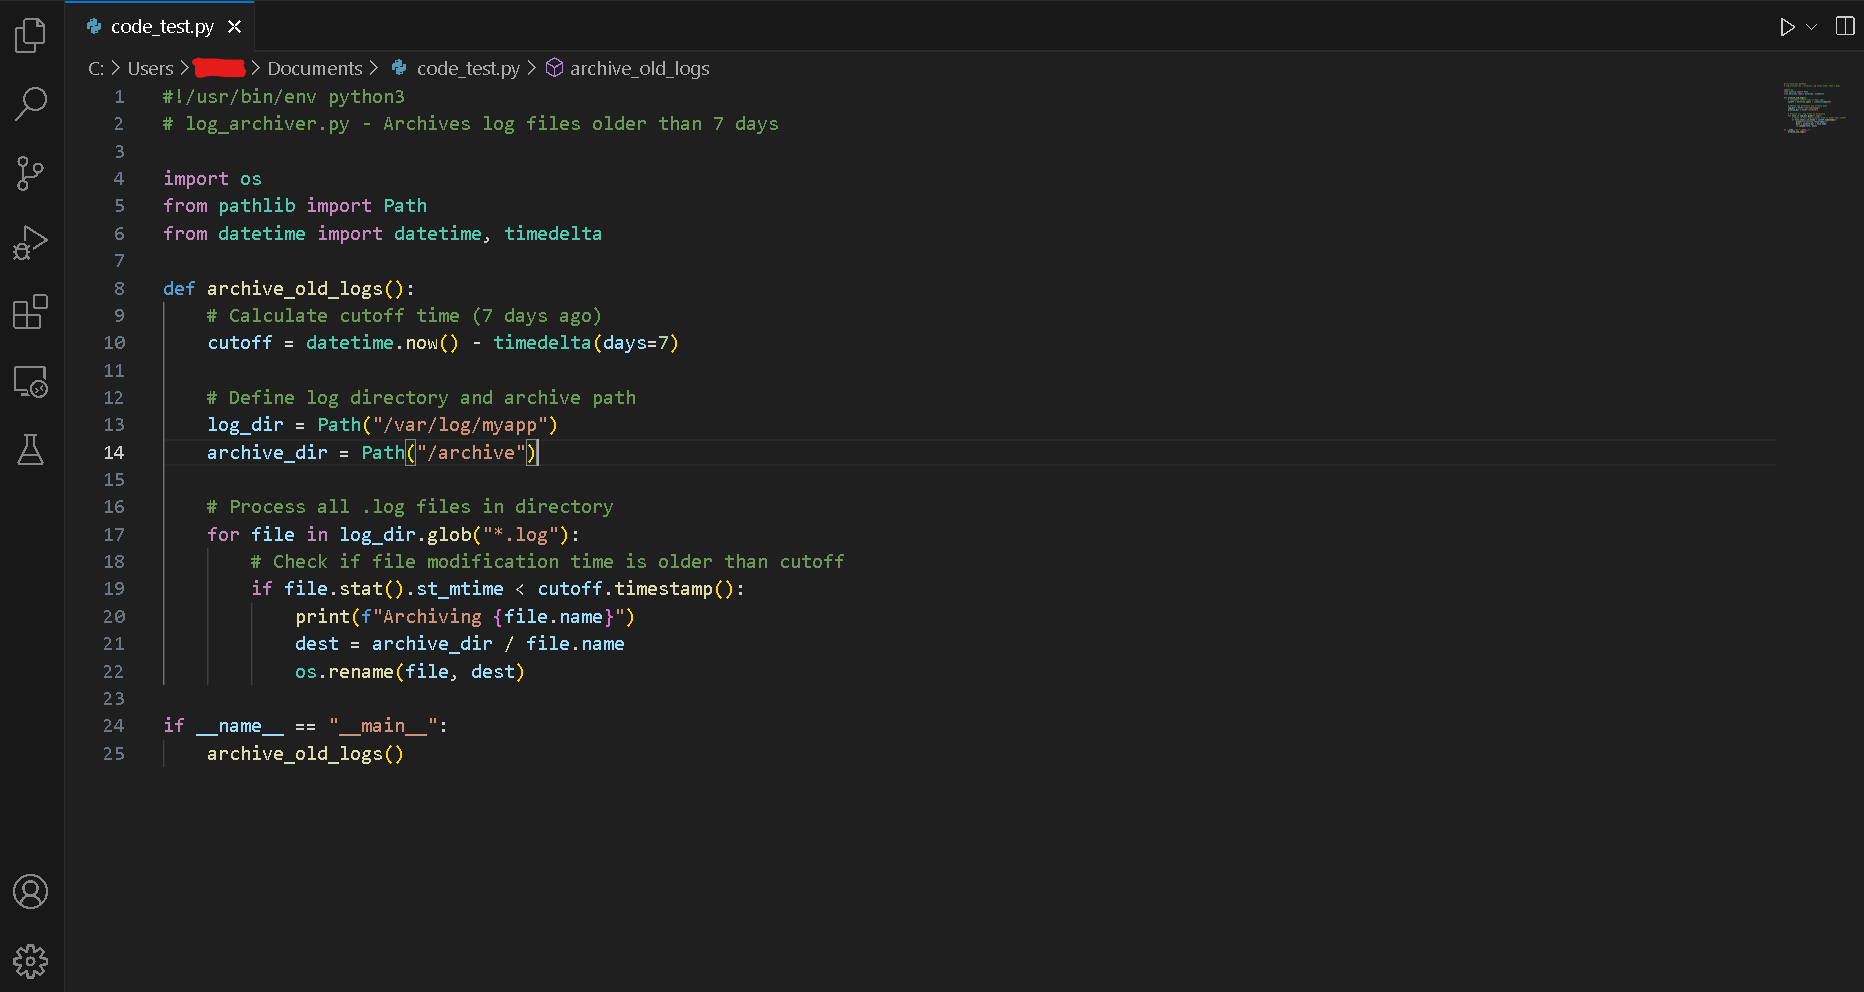Image resolution: width=1864 pixels, height=992 pixels.
Task: Expand the run options dropdown arrow
Action: point(1811,27)
